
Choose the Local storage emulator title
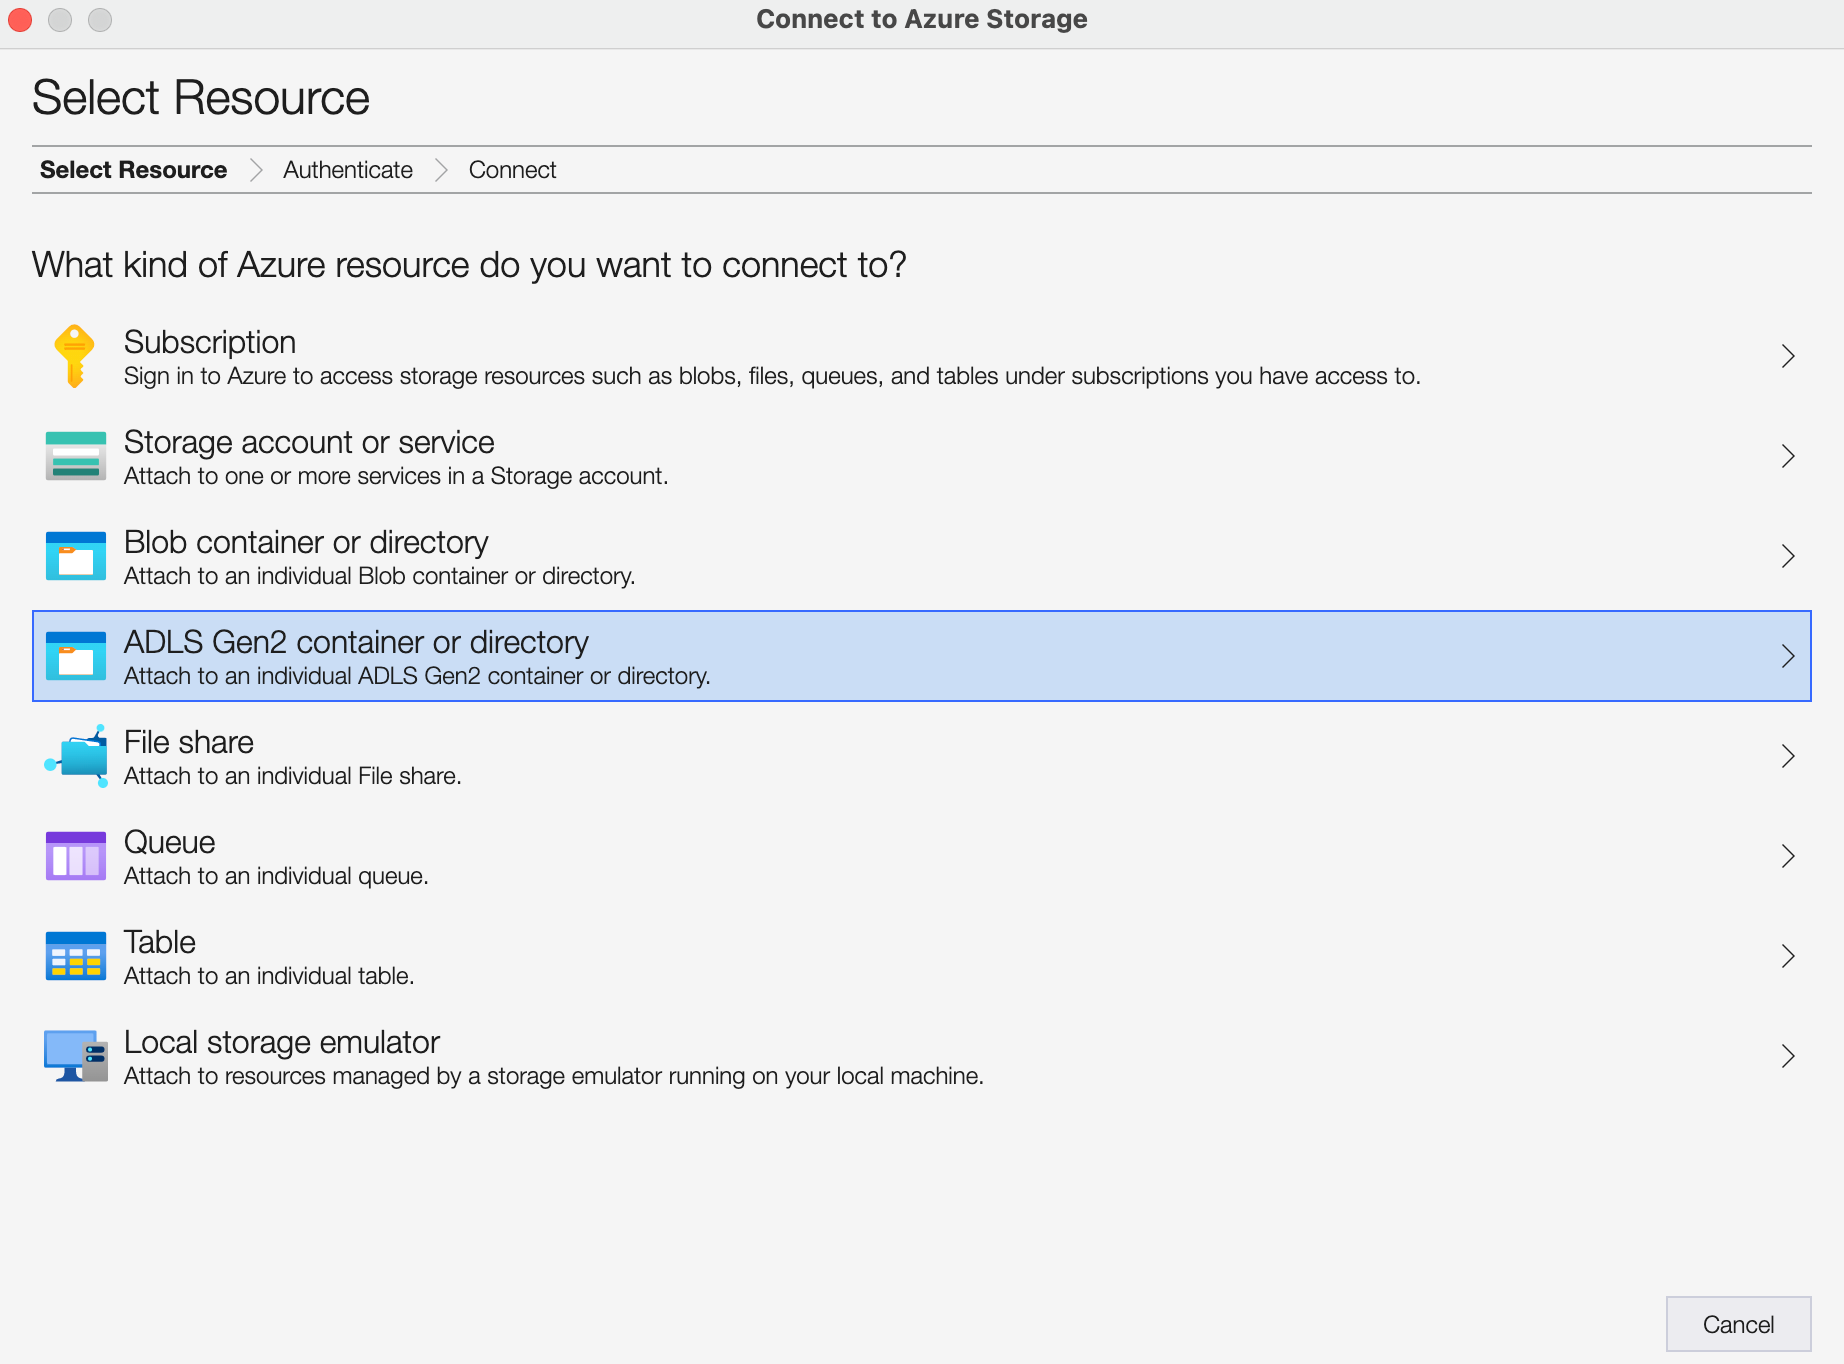[282, 1042]
